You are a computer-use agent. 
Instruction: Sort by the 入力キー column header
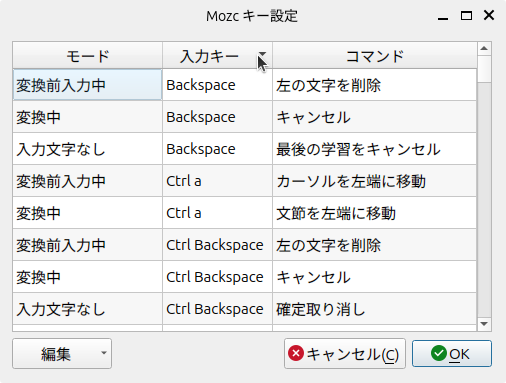point(217,56)
